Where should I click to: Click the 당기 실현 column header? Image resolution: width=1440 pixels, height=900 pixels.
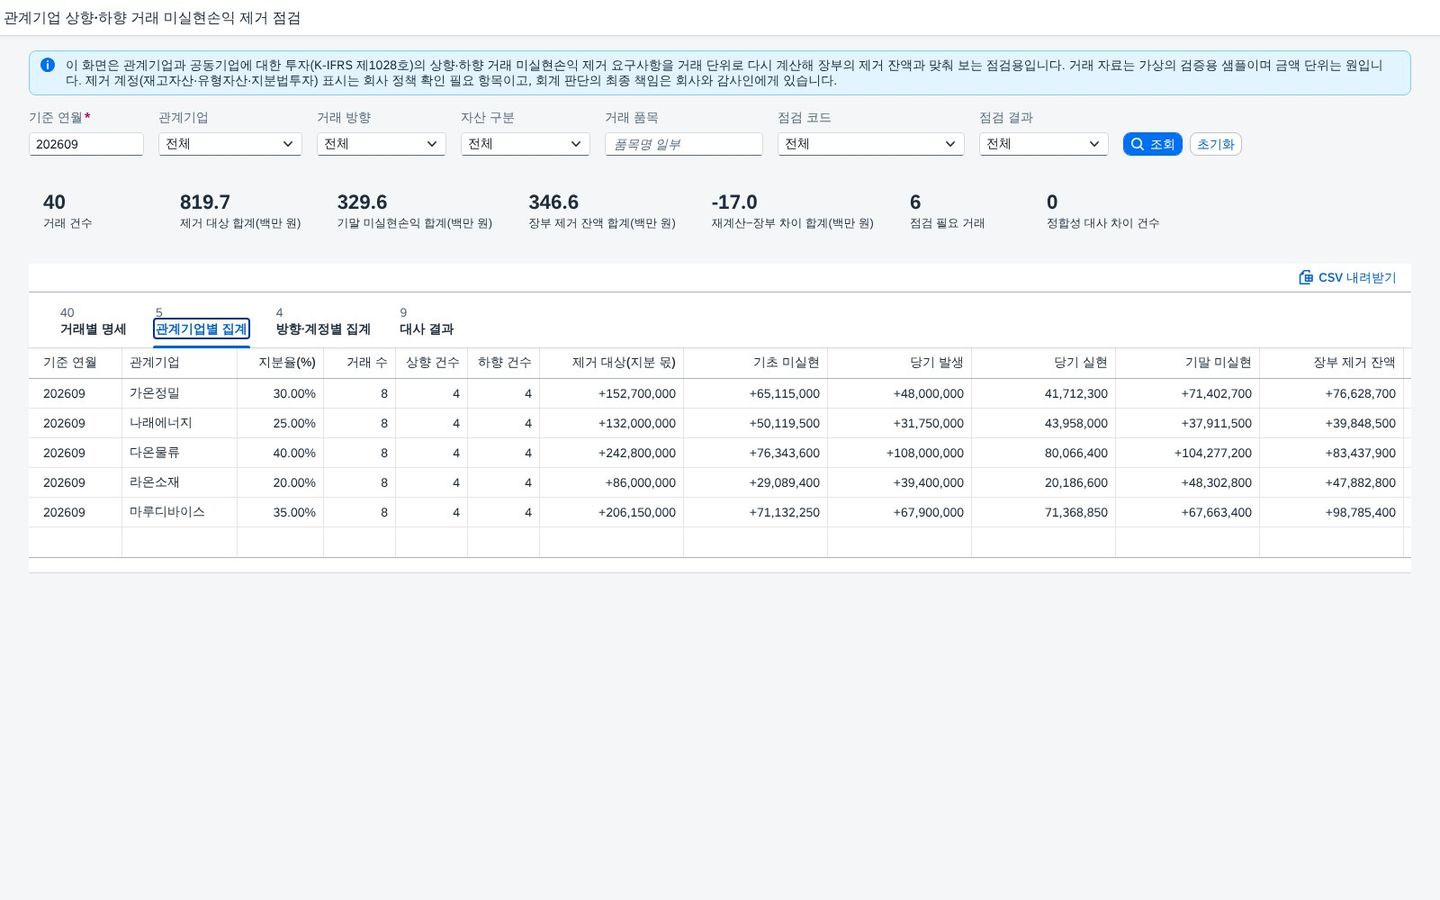tap(1043, 362)
